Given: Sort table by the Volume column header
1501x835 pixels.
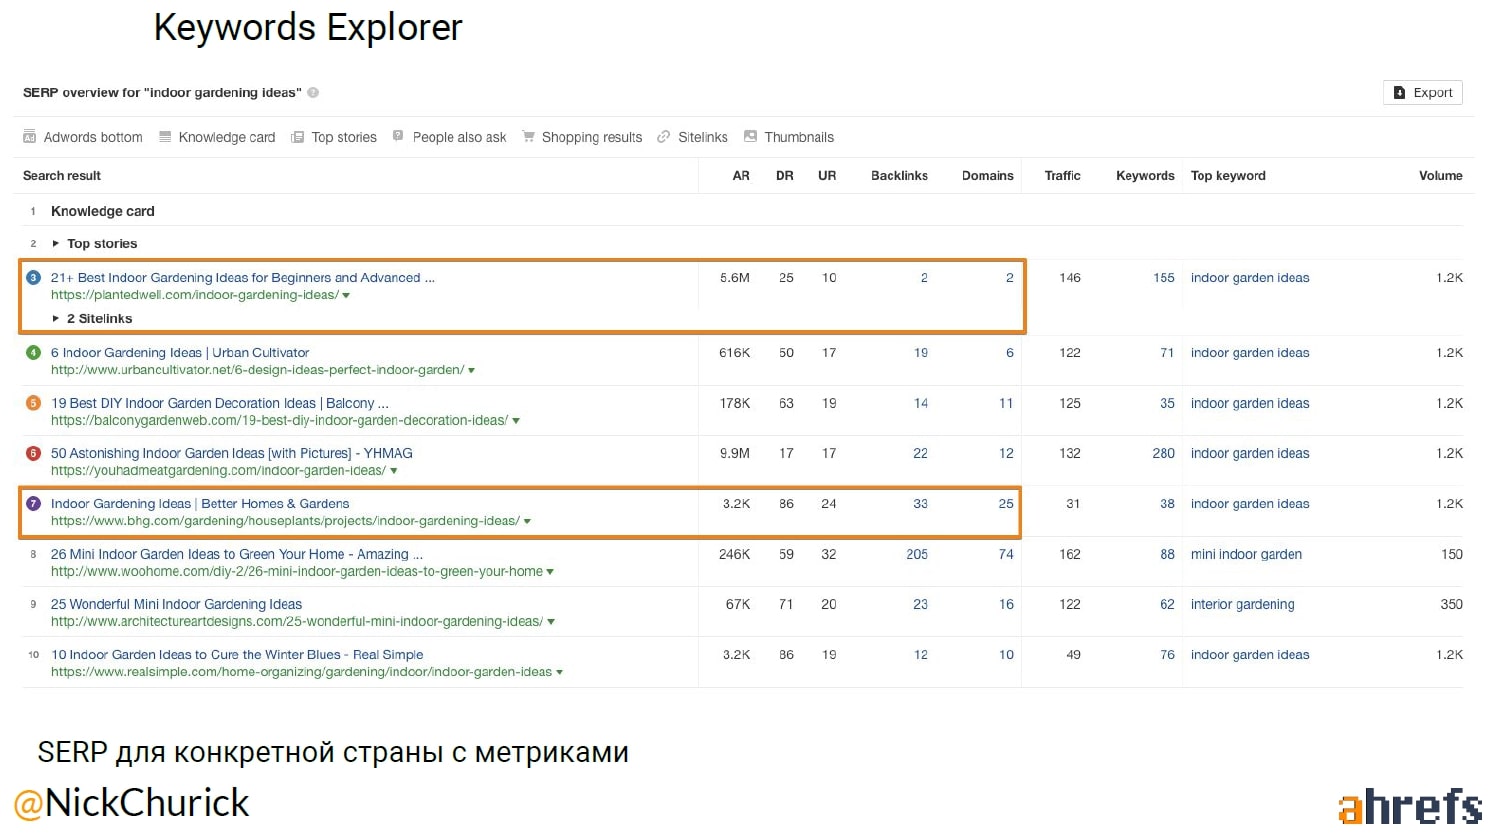Looking at the screenshot, I should (x=1440, y=176).
